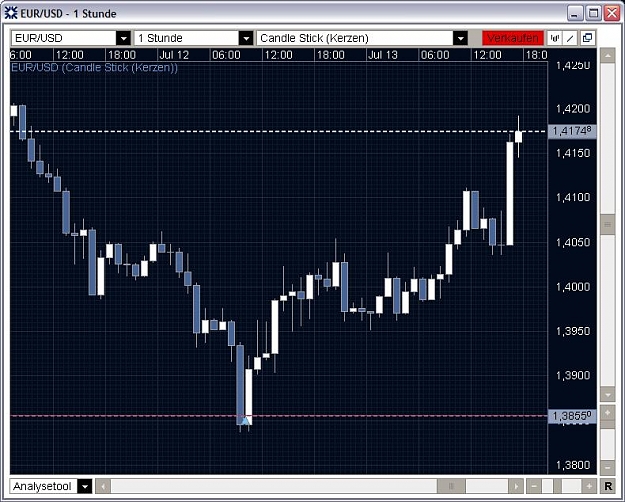Click the vertical zoom minus button

[607, 467]
